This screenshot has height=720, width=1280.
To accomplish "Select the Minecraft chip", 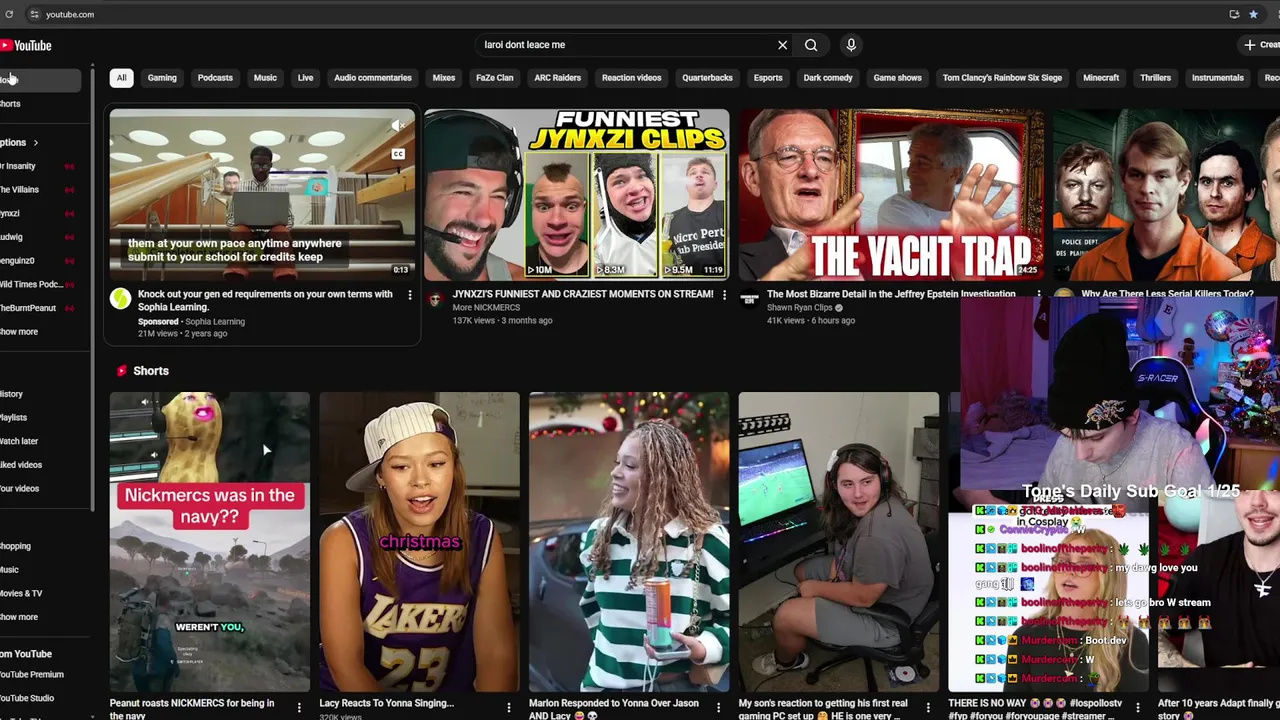I will 1101,78.
